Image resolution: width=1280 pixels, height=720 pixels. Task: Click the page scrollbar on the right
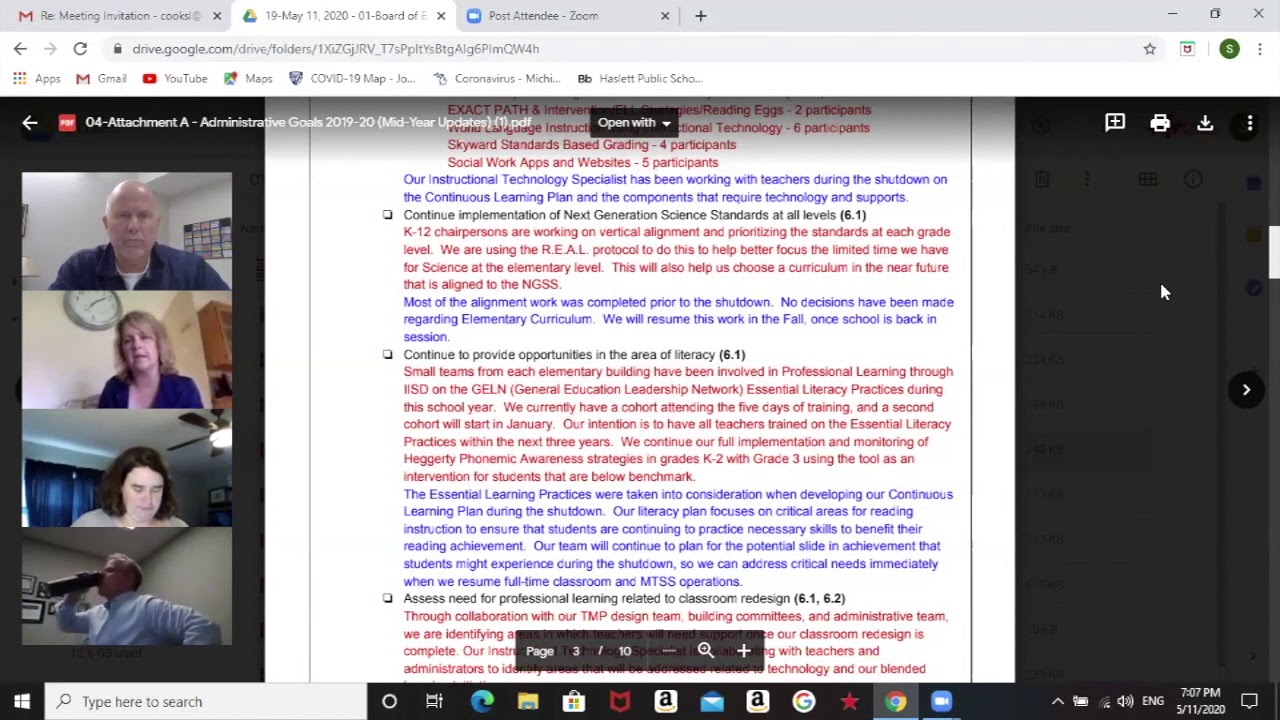tap(1274, 252)
